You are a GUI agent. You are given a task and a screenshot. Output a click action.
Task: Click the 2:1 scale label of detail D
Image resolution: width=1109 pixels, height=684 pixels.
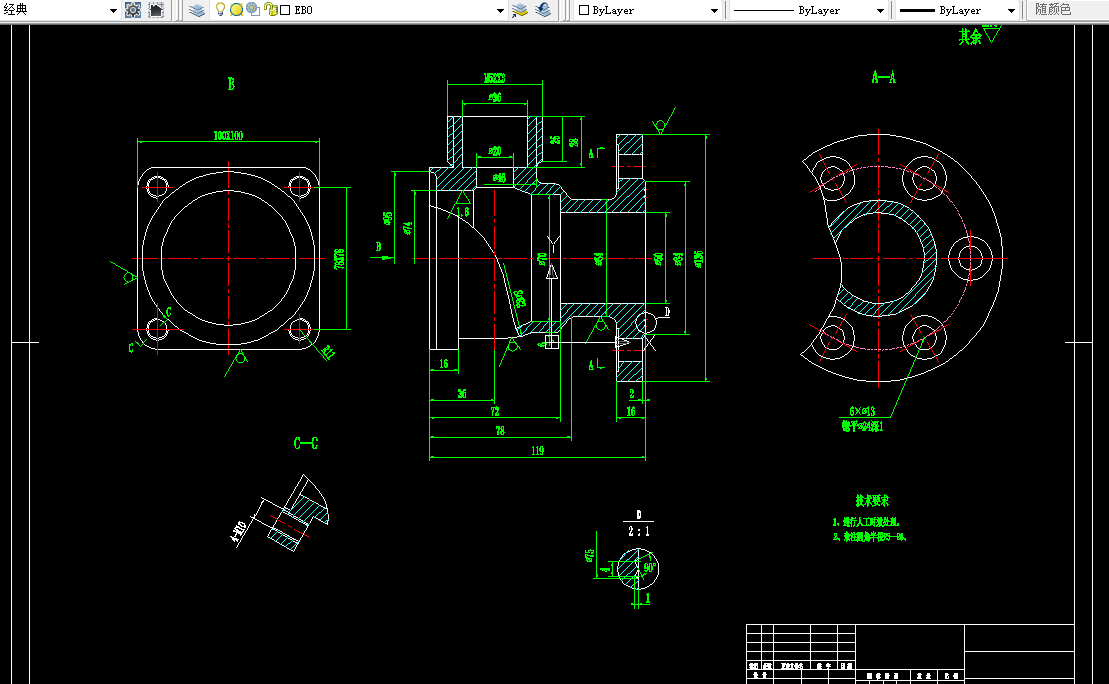[639, 531]
